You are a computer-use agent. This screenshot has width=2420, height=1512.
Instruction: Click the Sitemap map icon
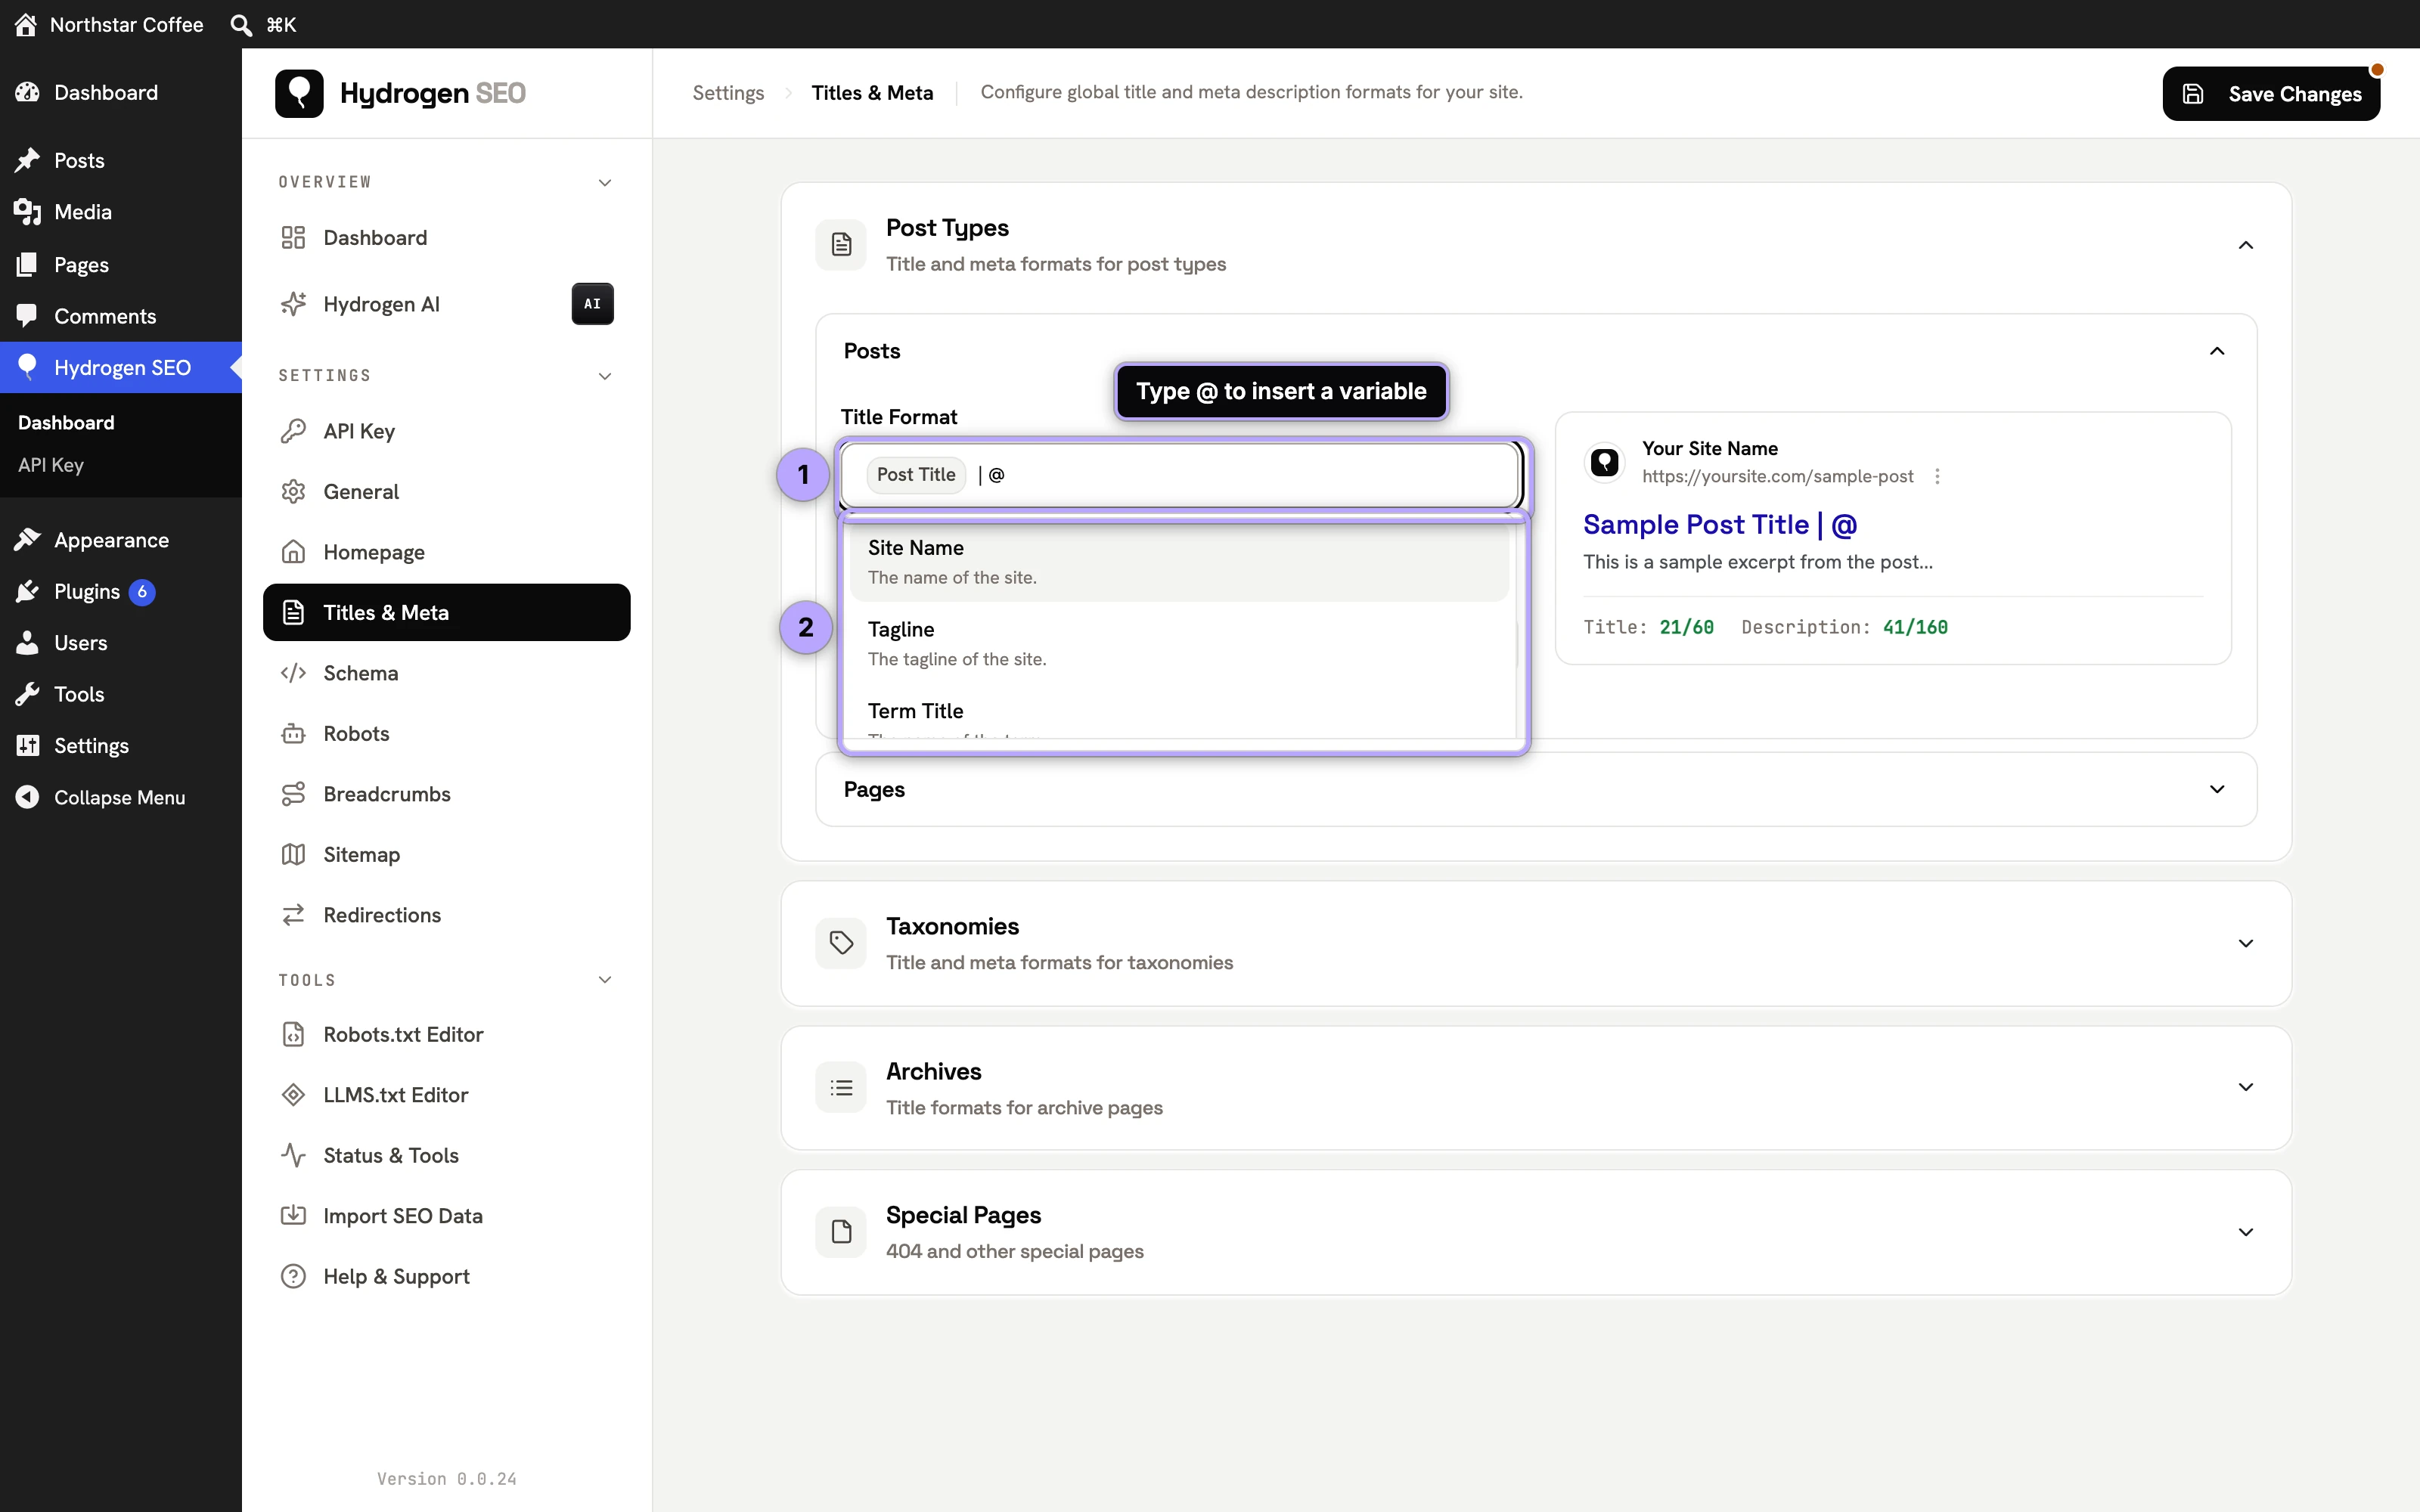coord(293,855)
